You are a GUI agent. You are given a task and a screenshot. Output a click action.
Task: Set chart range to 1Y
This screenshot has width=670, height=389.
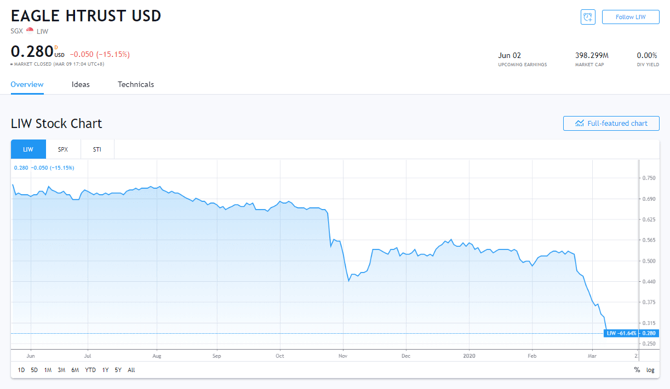[x=106, y=370]
